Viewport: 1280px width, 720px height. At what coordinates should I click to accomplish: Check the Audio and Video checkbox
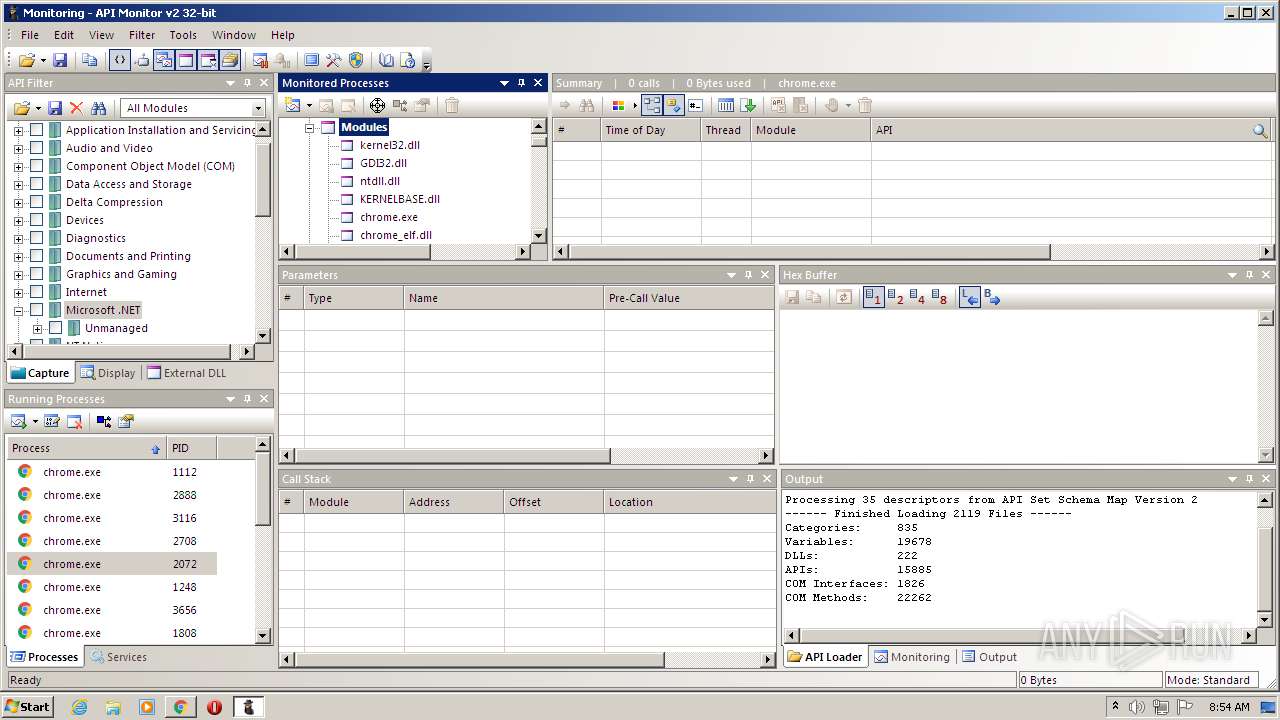(x=37, y=148)
